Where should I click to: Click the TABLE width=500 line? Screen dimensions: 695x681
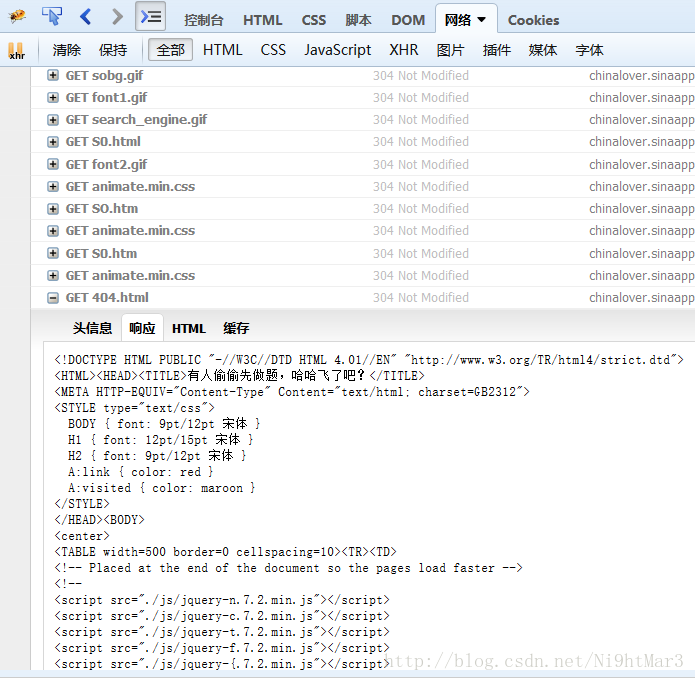tap(225, 552)
